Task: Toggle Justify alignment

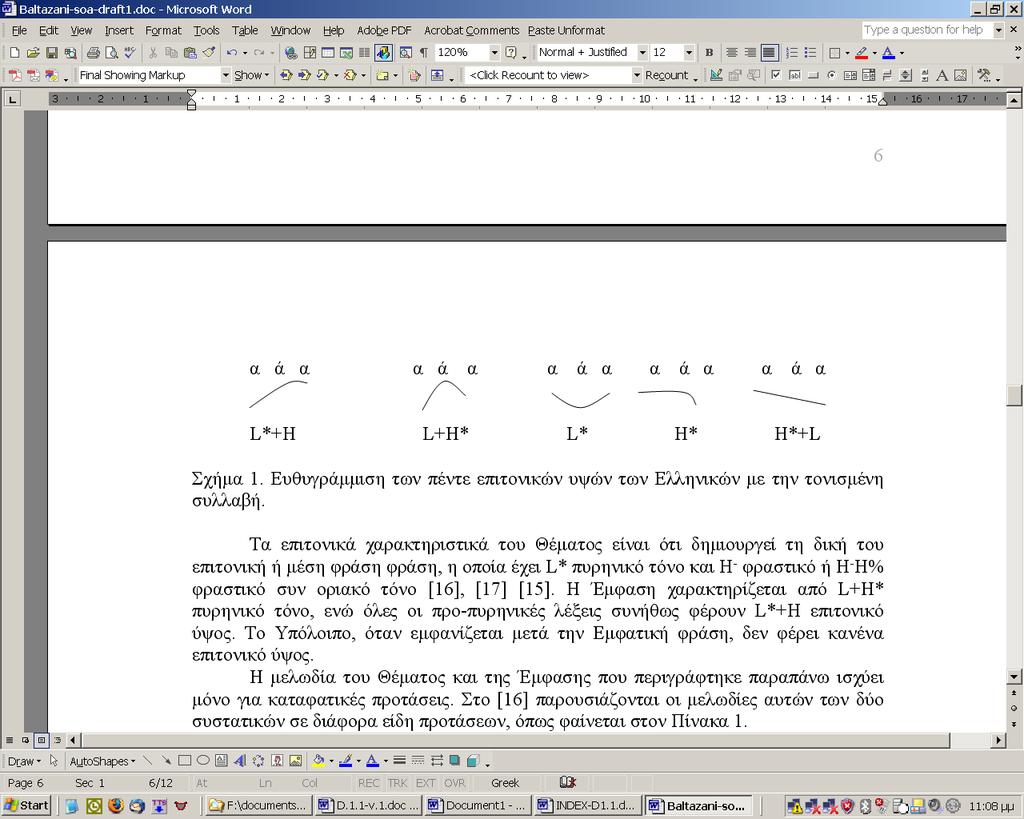Action: point(769,53)
